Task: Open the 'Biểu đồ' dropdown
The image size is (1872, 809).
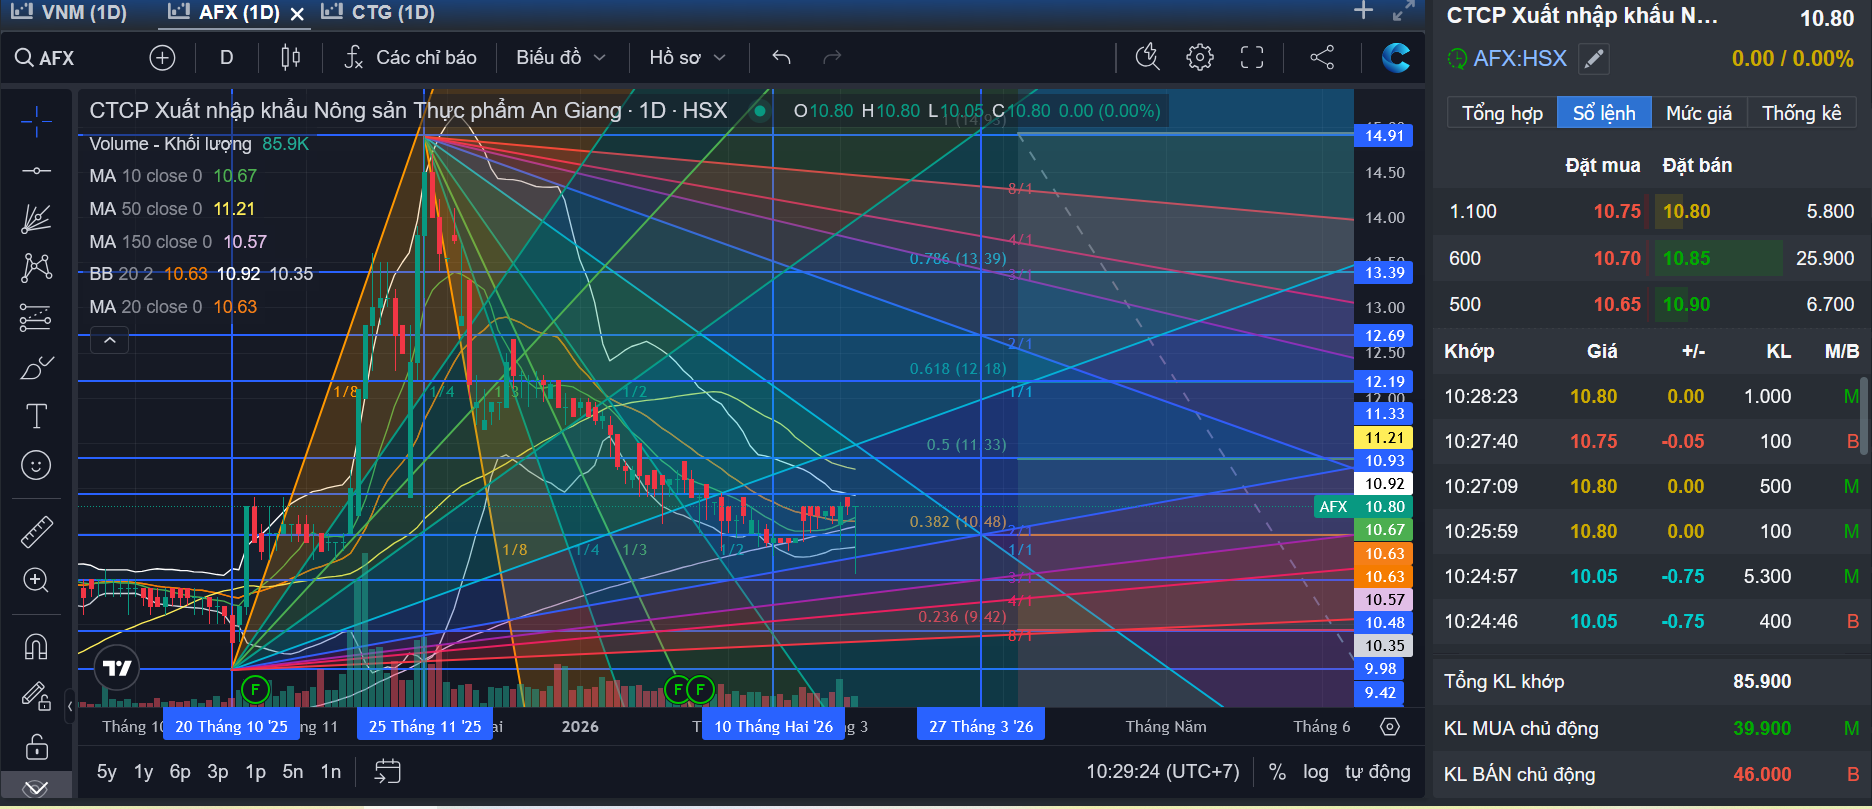Action: pyautogui.click(x=561, y=58)
